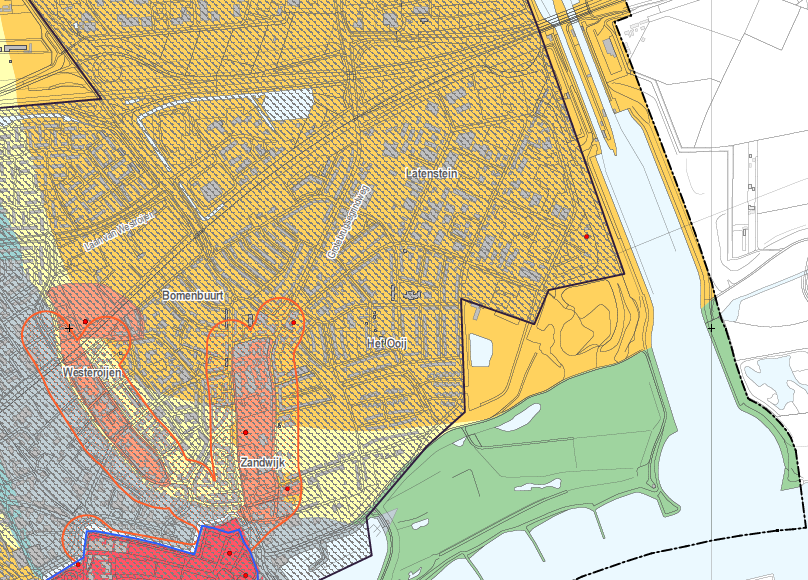808x580 pixels.
Task: Click the red dot below Zandwijk label
Action: tap(286, 489)
